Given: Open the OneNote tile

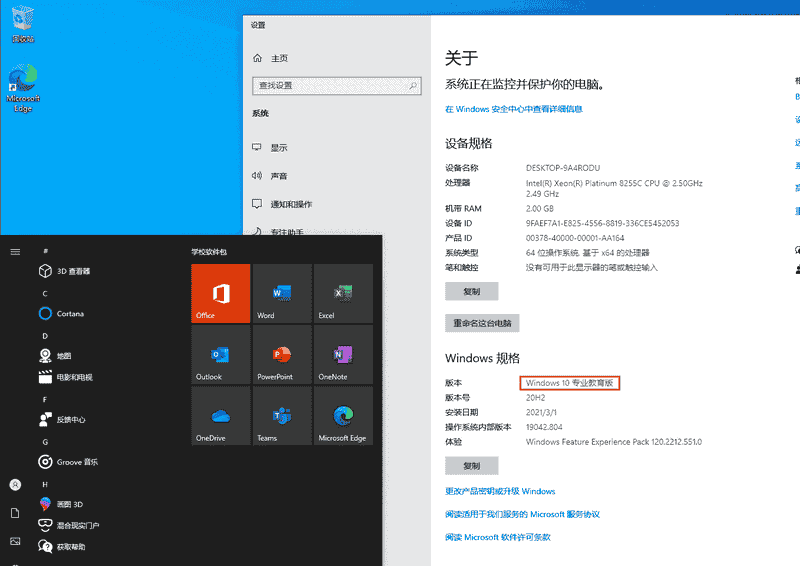Looking at the screenshot, I should click(343, 354).
